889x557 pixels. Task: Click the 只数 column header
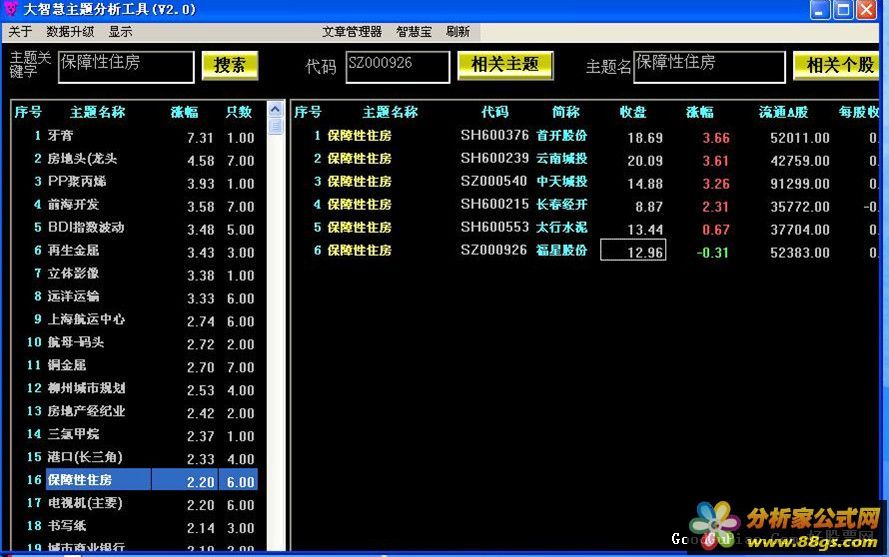(239, 112)
